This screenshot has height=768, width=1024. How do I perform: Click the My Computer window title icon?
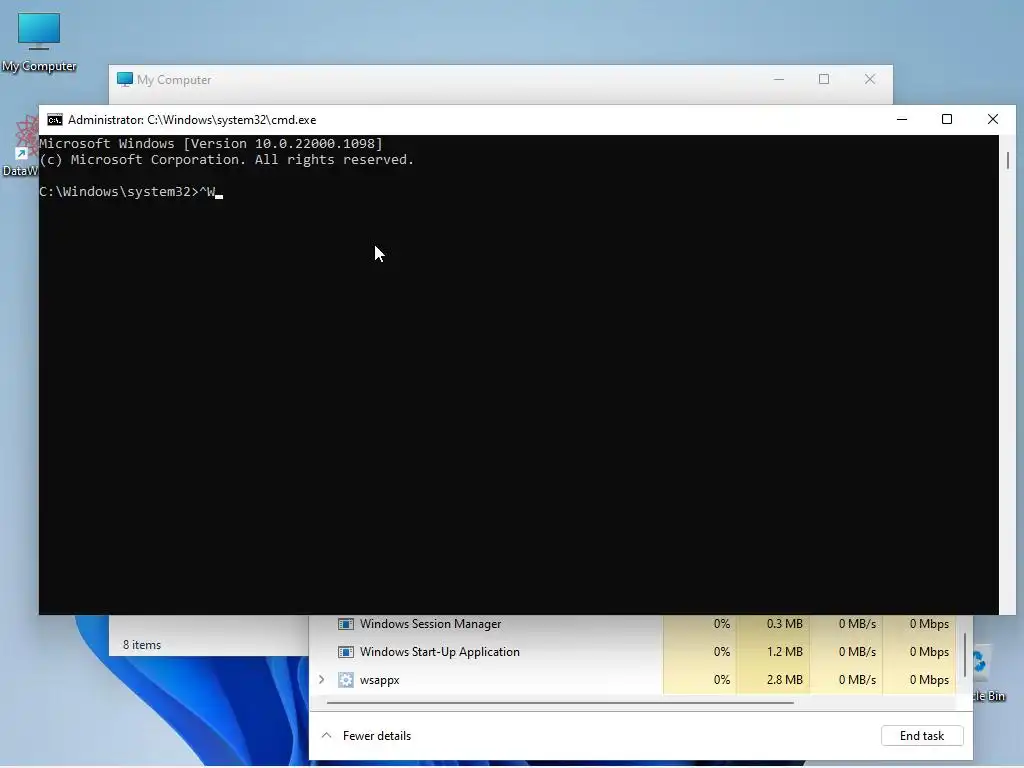coord(125,80)
